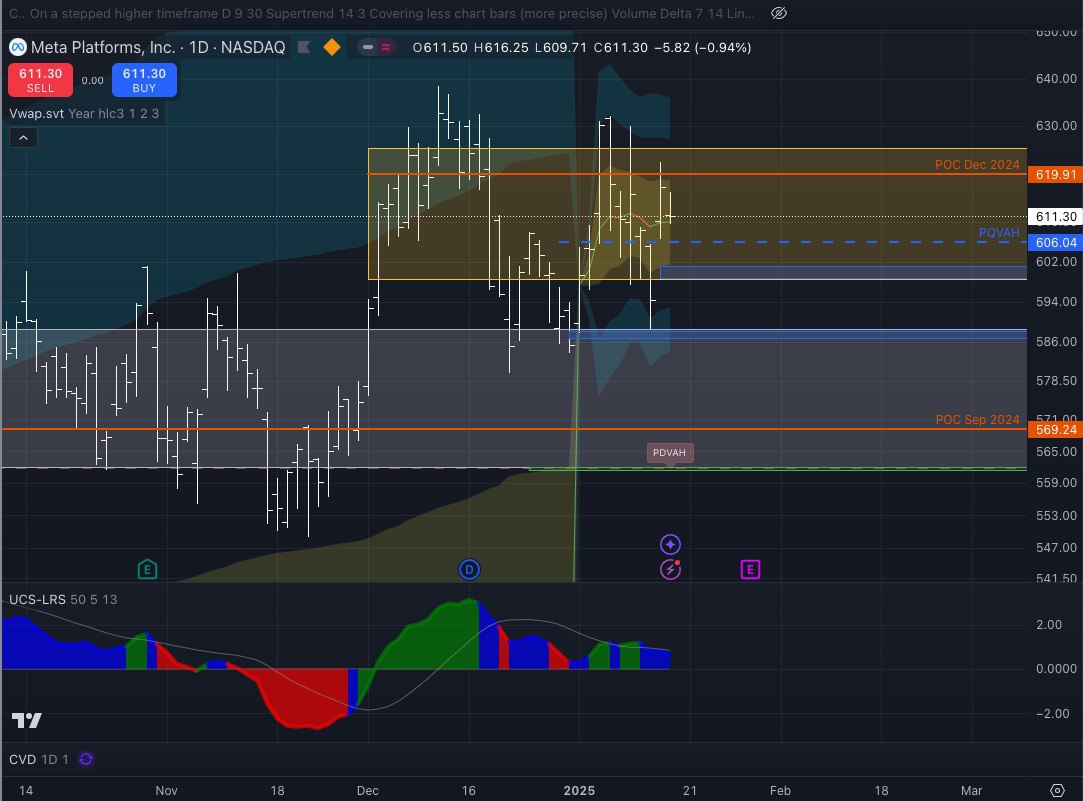Click the past earnings E marker
1083x801 pixels.
[147, 569]
